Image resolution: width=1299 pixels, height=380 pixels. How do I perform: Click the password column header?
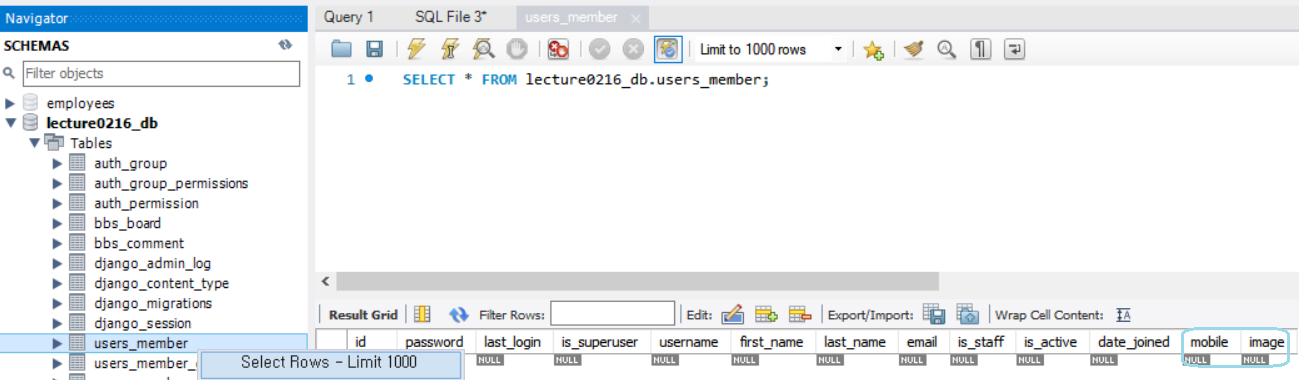click(435, 342)
